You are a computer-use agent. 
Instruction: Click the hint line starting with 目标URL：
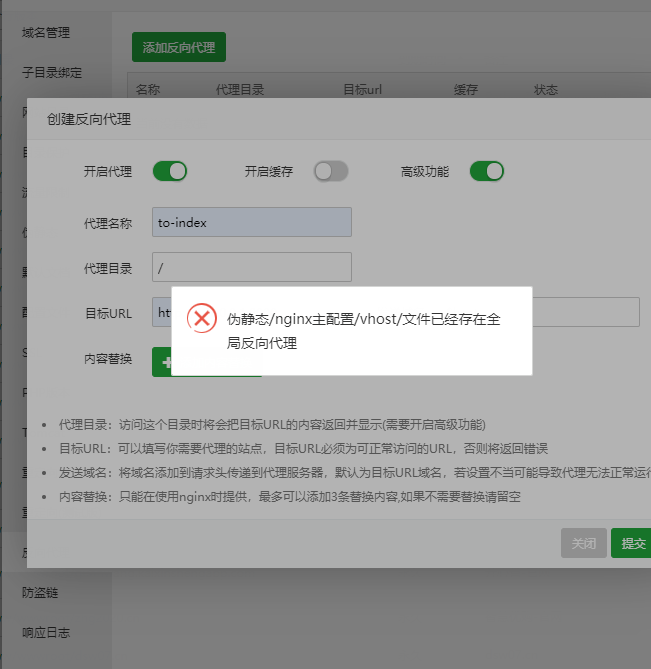coord(303,449)
